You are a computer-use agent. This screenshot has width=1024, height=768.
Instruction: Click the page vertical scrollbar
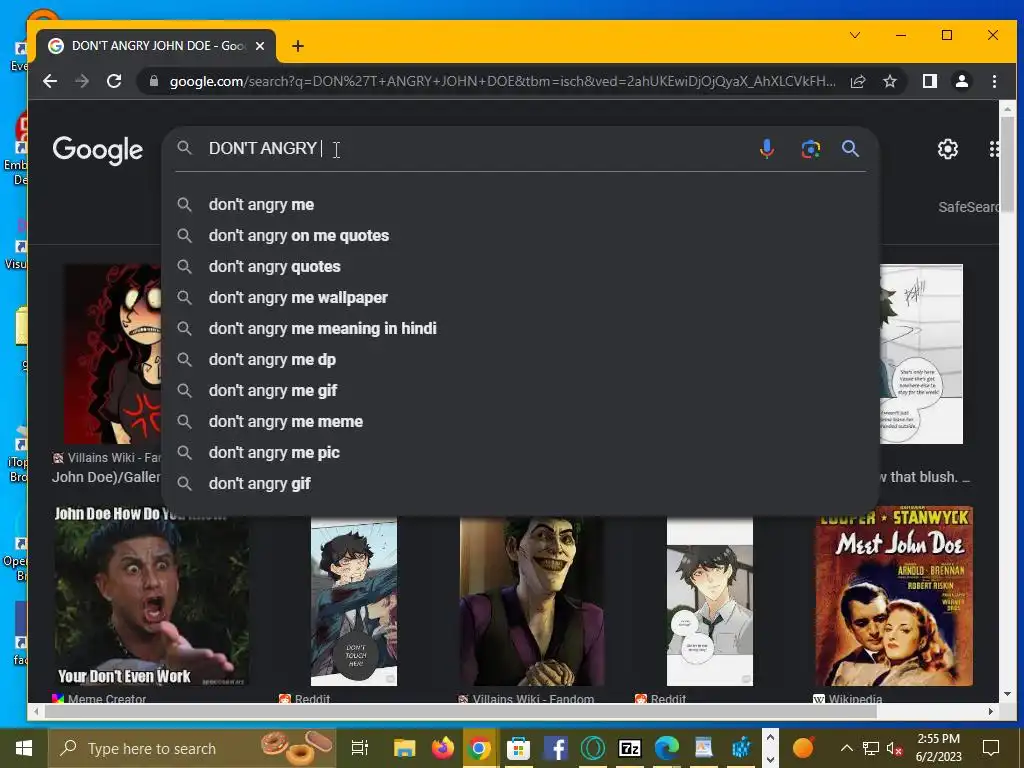1008,163
